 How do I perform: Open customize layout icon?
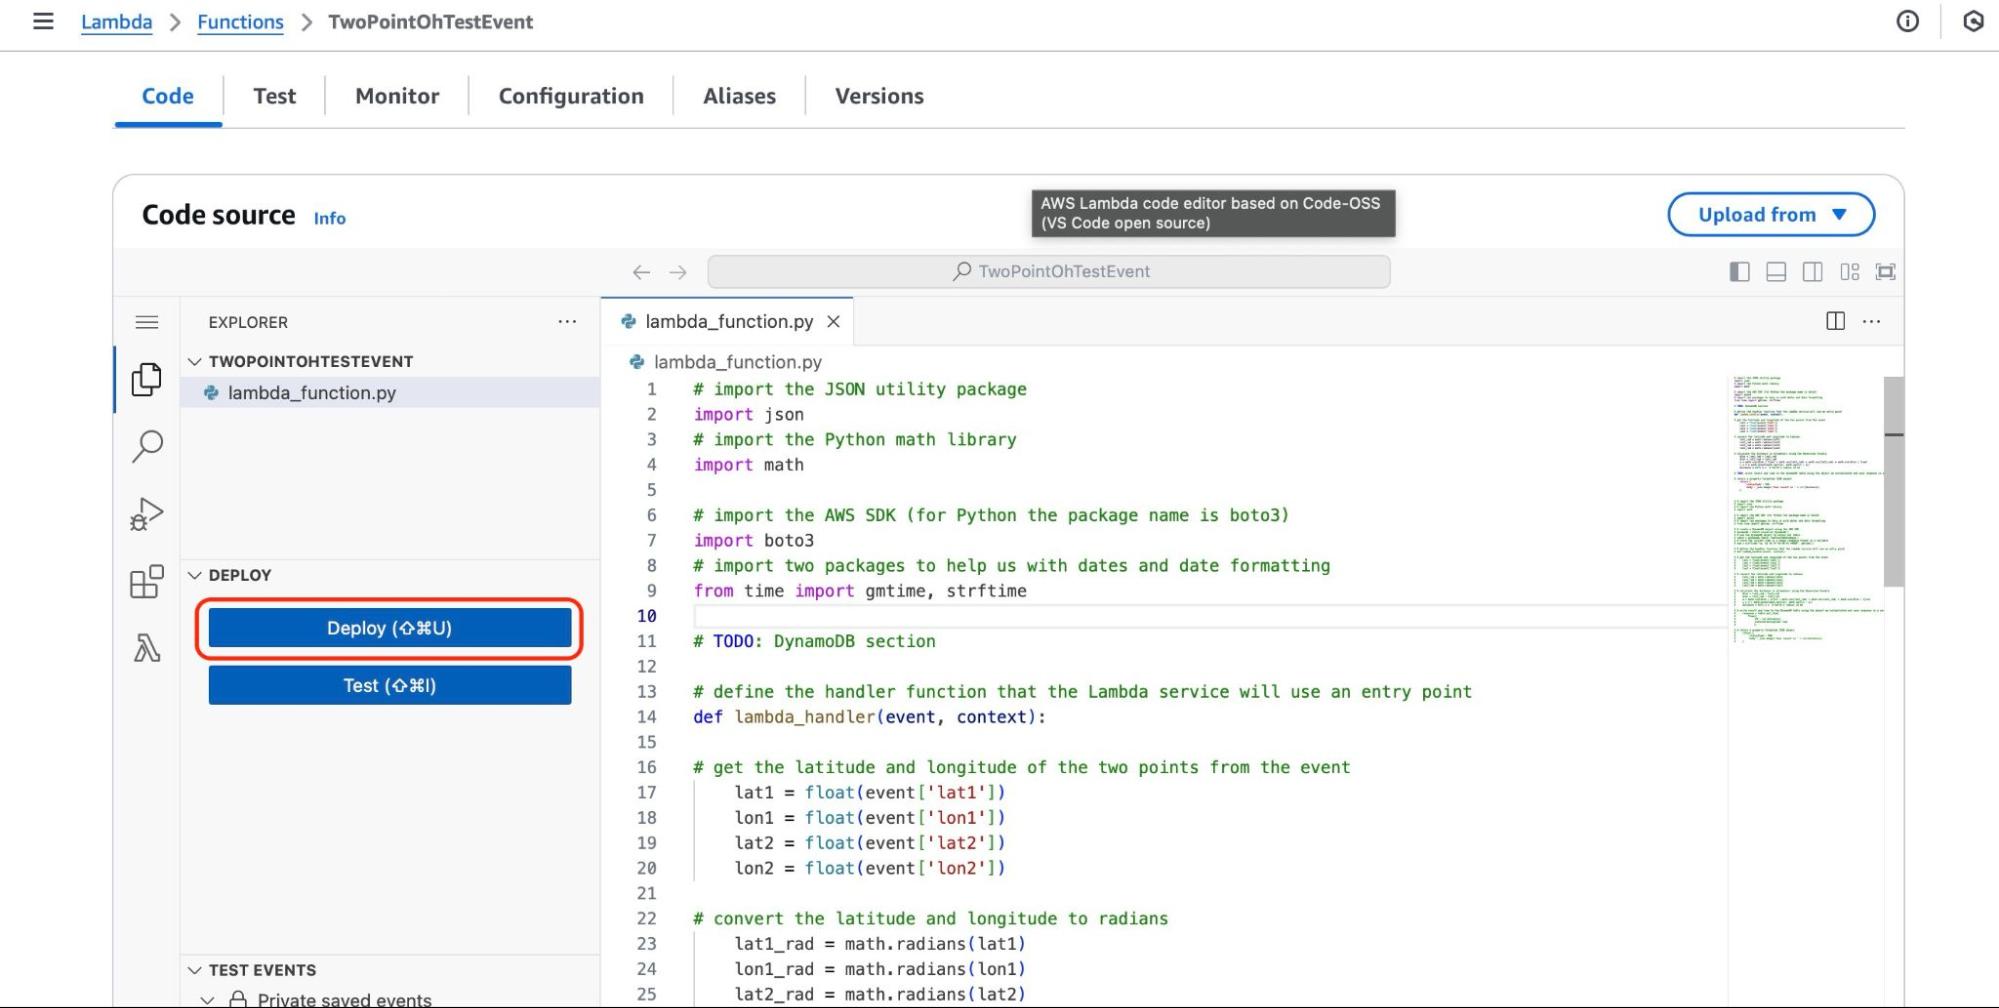tap(1849, 272)
